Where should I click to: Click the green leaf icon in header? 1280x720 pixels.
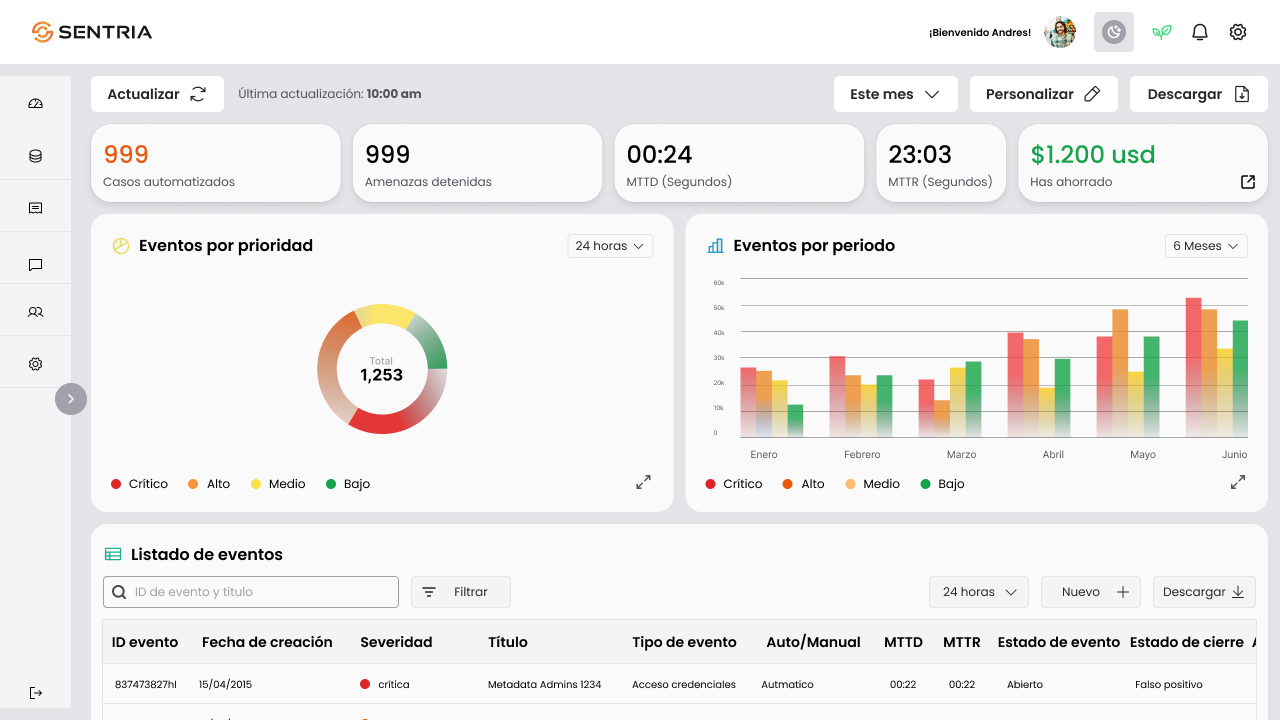coord(1161,32)
